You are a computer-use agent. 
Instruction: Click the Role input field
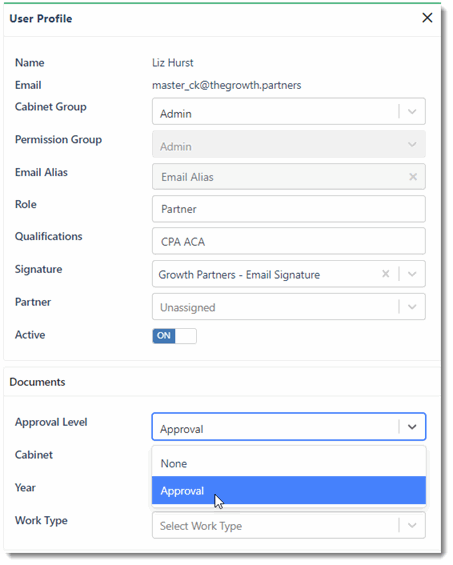[289, 209]
